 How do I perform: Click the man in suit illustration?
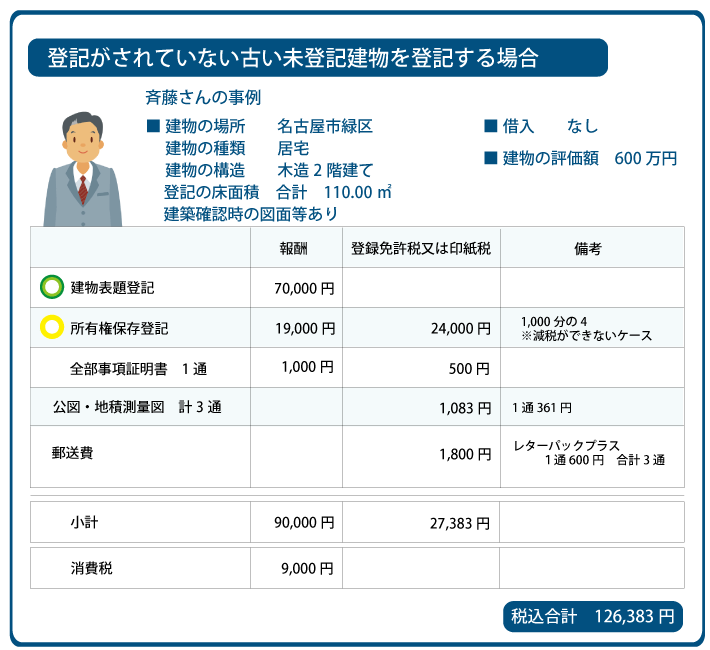click(82, 169)
